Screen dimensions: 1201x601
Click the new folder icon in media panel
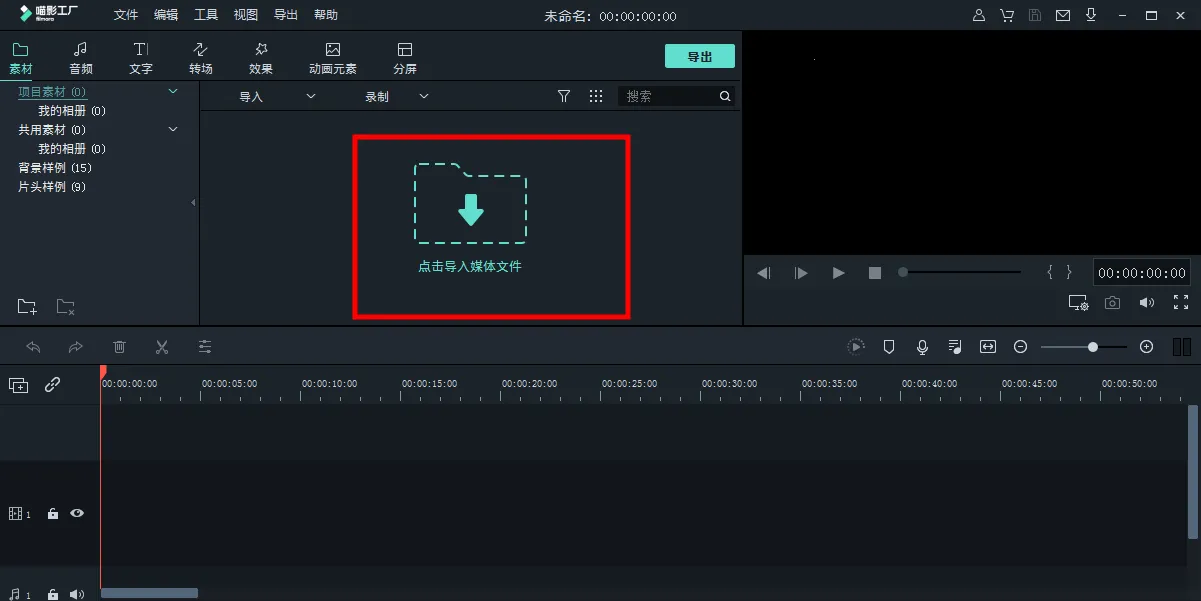[x=27, y=306]
